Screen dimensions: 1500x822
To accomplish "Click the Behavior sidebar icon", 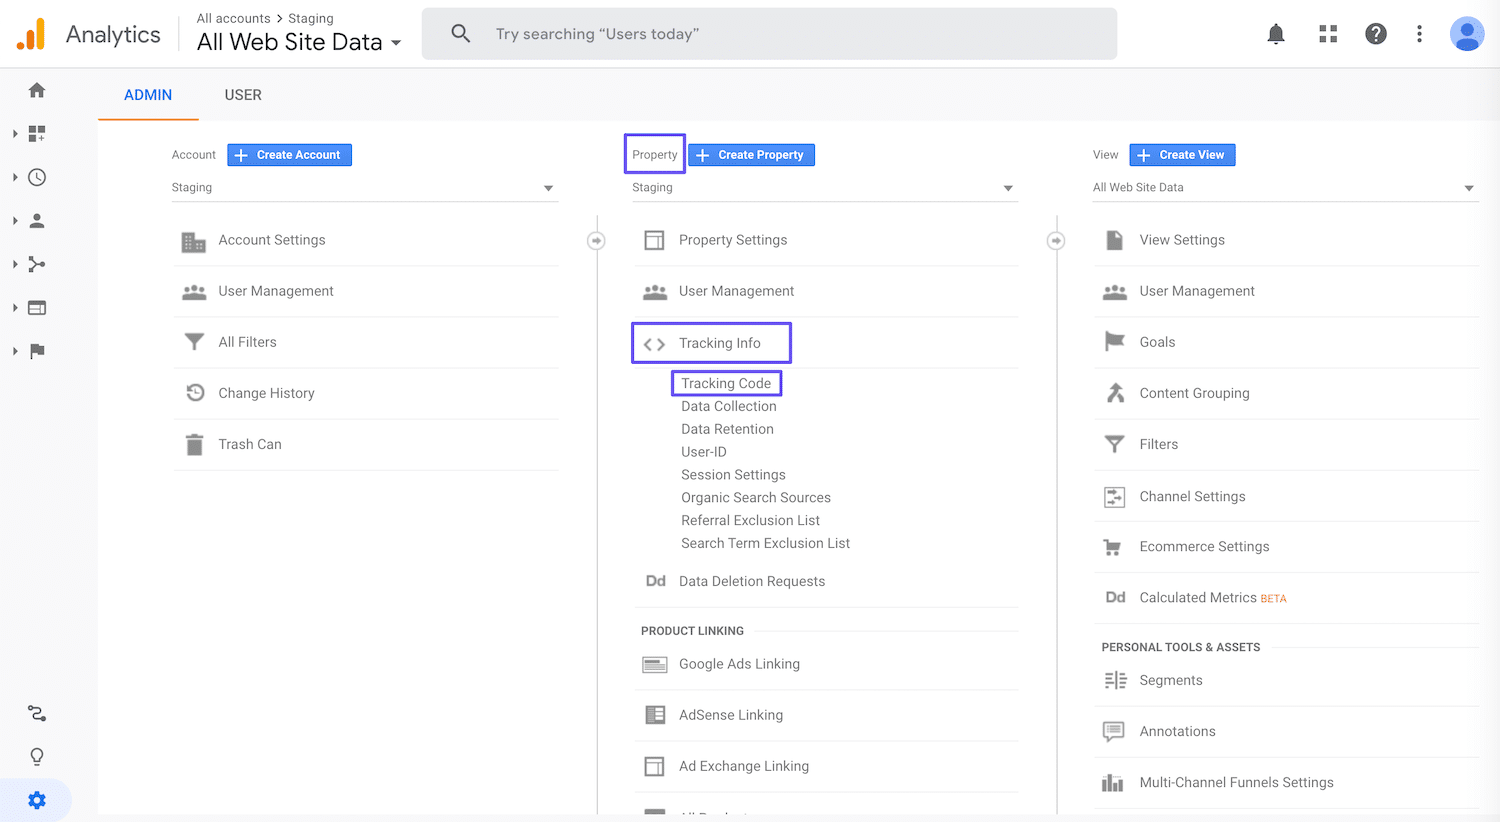I will click(x=36, y=307).
